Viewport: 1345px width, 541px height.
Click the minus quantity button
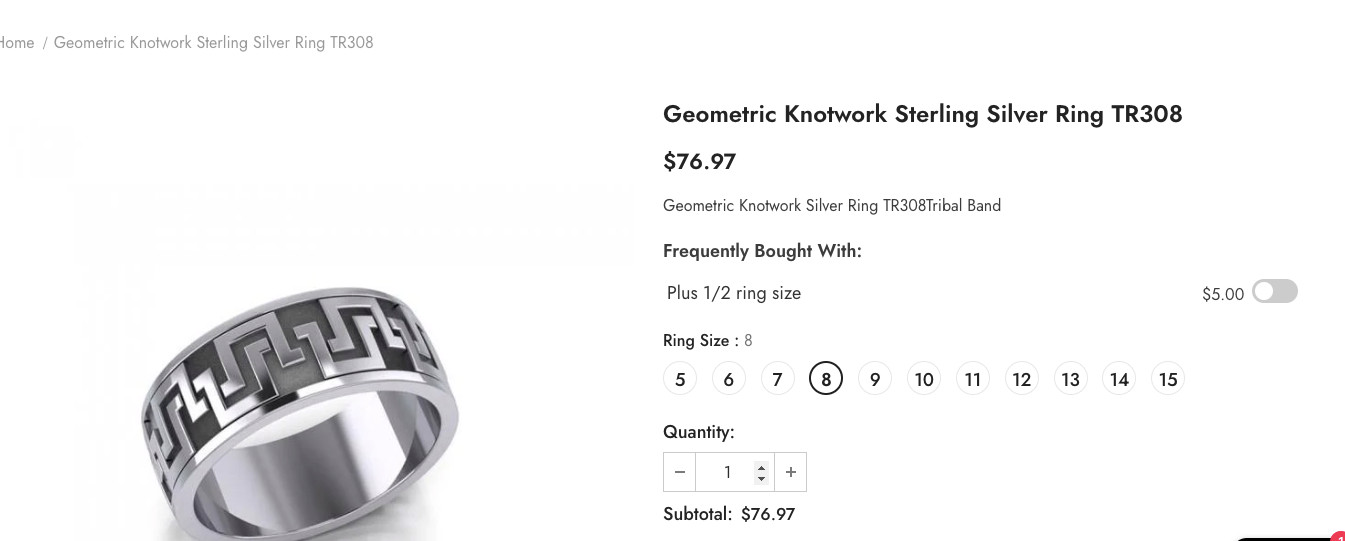[x=680, y=472]
